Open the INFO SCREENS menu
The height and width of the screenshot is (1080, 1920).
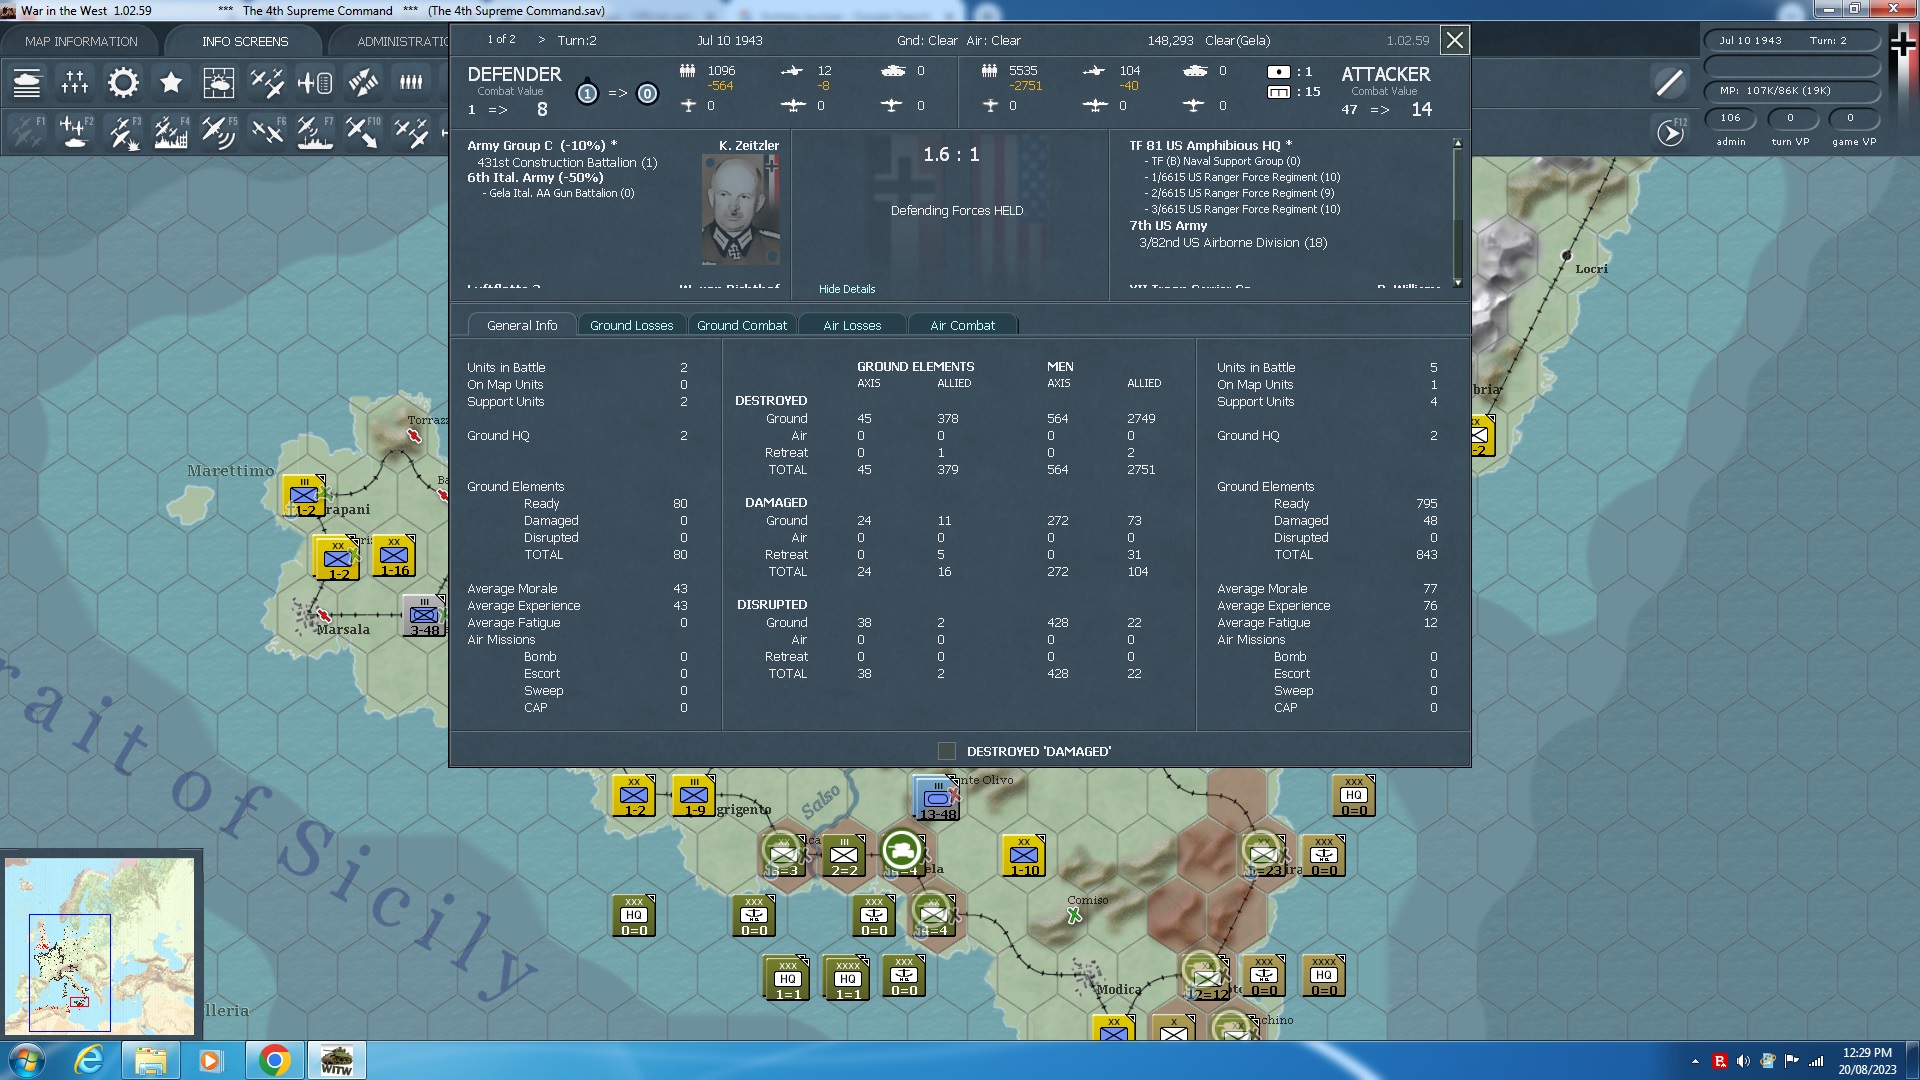click(244, 41)
